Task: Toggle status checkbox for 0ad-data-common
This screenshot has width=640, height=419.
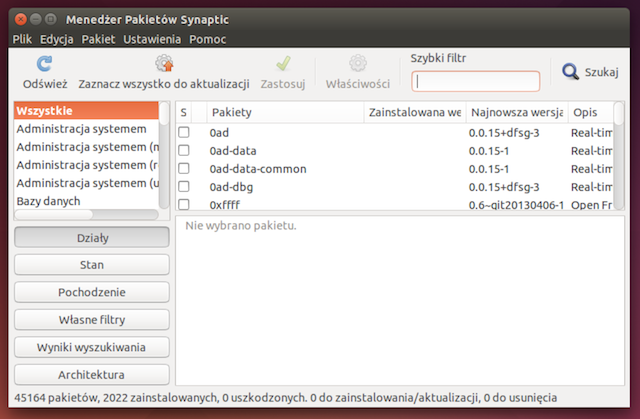Action: [x=184, y=168]
